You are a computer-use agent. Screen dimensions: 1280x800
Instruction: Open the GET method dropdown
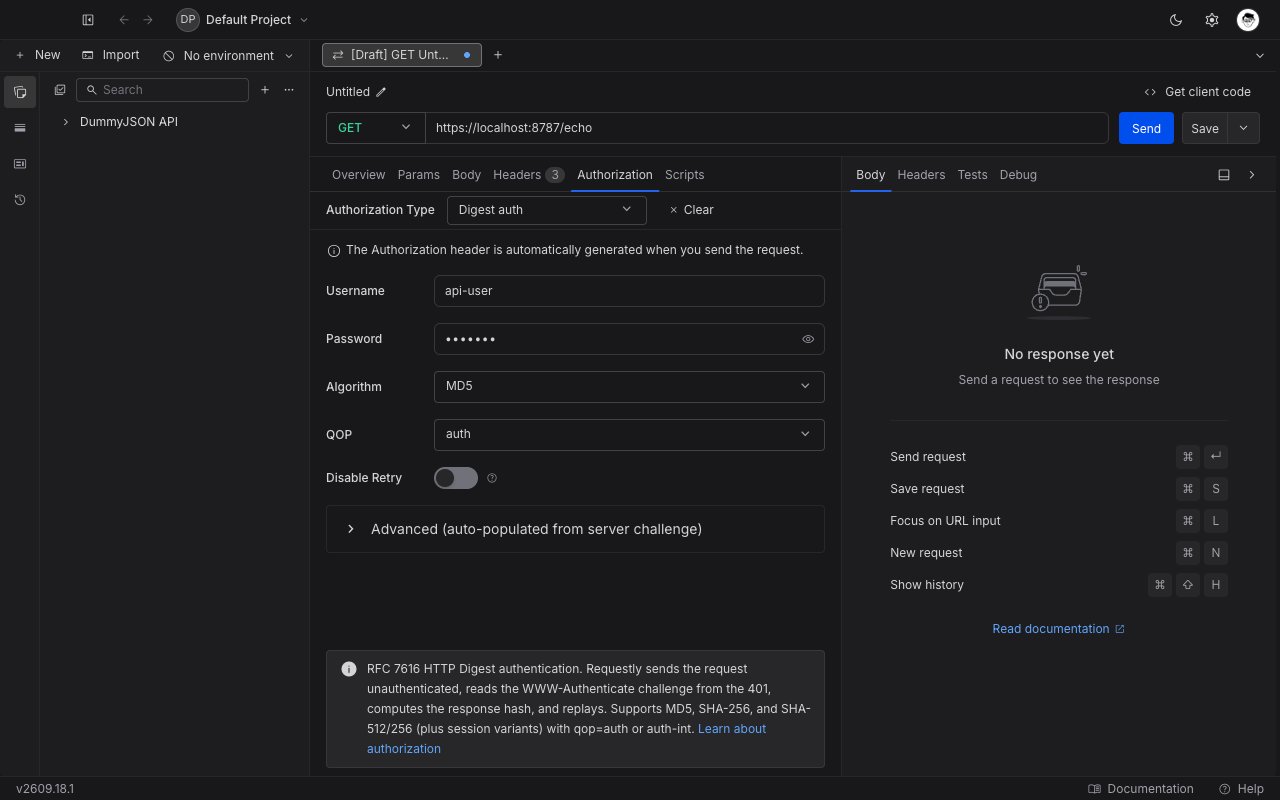[x=376, y=128]
